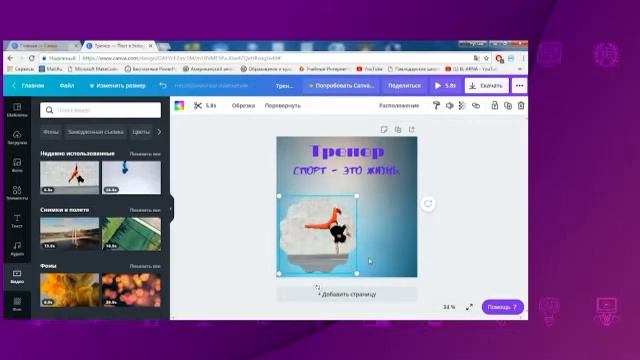Screen dimensions: 640x360
Task: Show all Backgrounds videos
Action: coord(145,266)
